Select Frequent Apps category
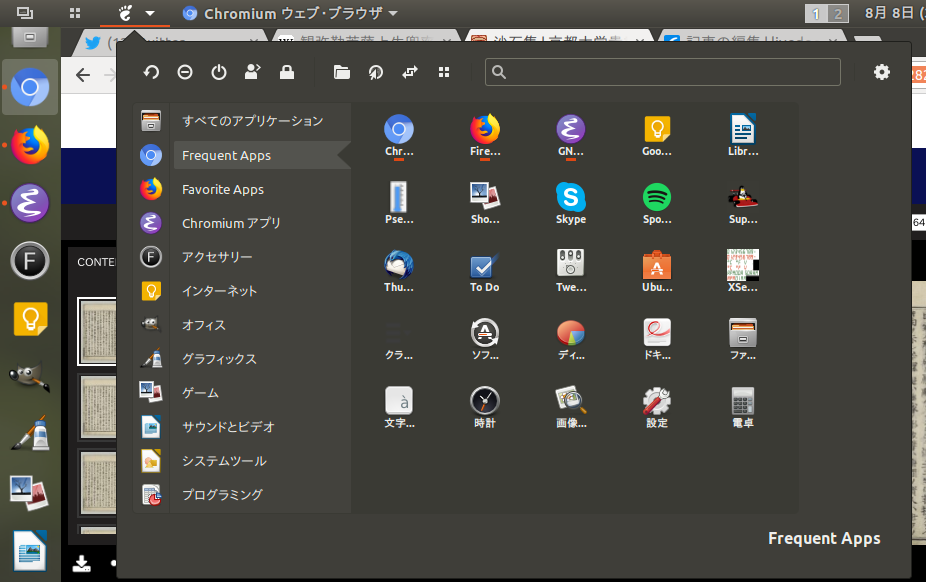 (x=262, y=155)
